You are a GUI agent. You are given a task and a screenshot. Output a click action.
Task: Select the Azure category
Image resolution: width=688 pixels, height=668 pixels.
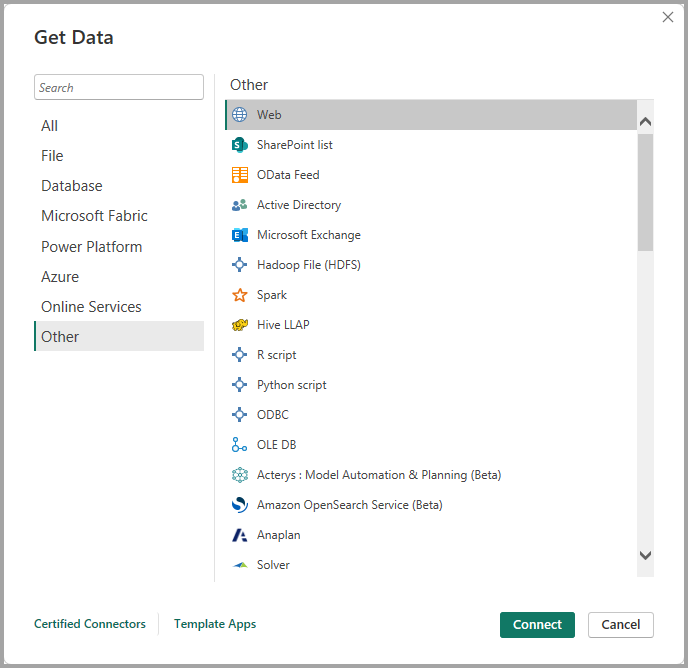point(60,277)
